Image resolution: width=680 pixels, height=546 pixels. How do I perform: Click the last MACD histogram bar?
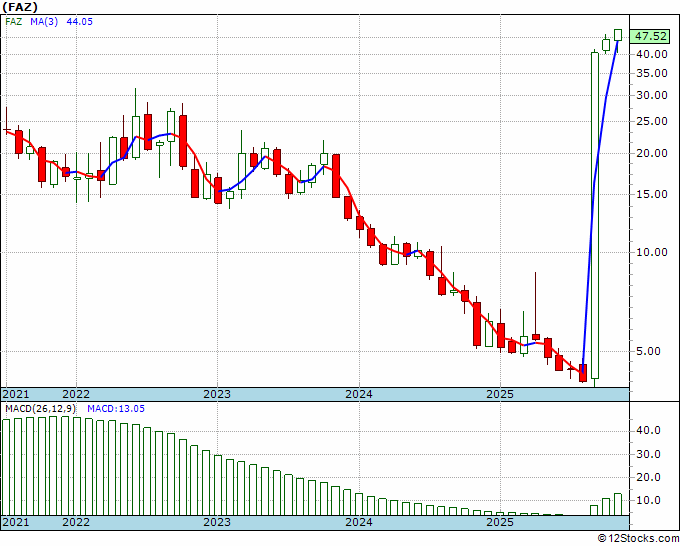pos(618,504)
